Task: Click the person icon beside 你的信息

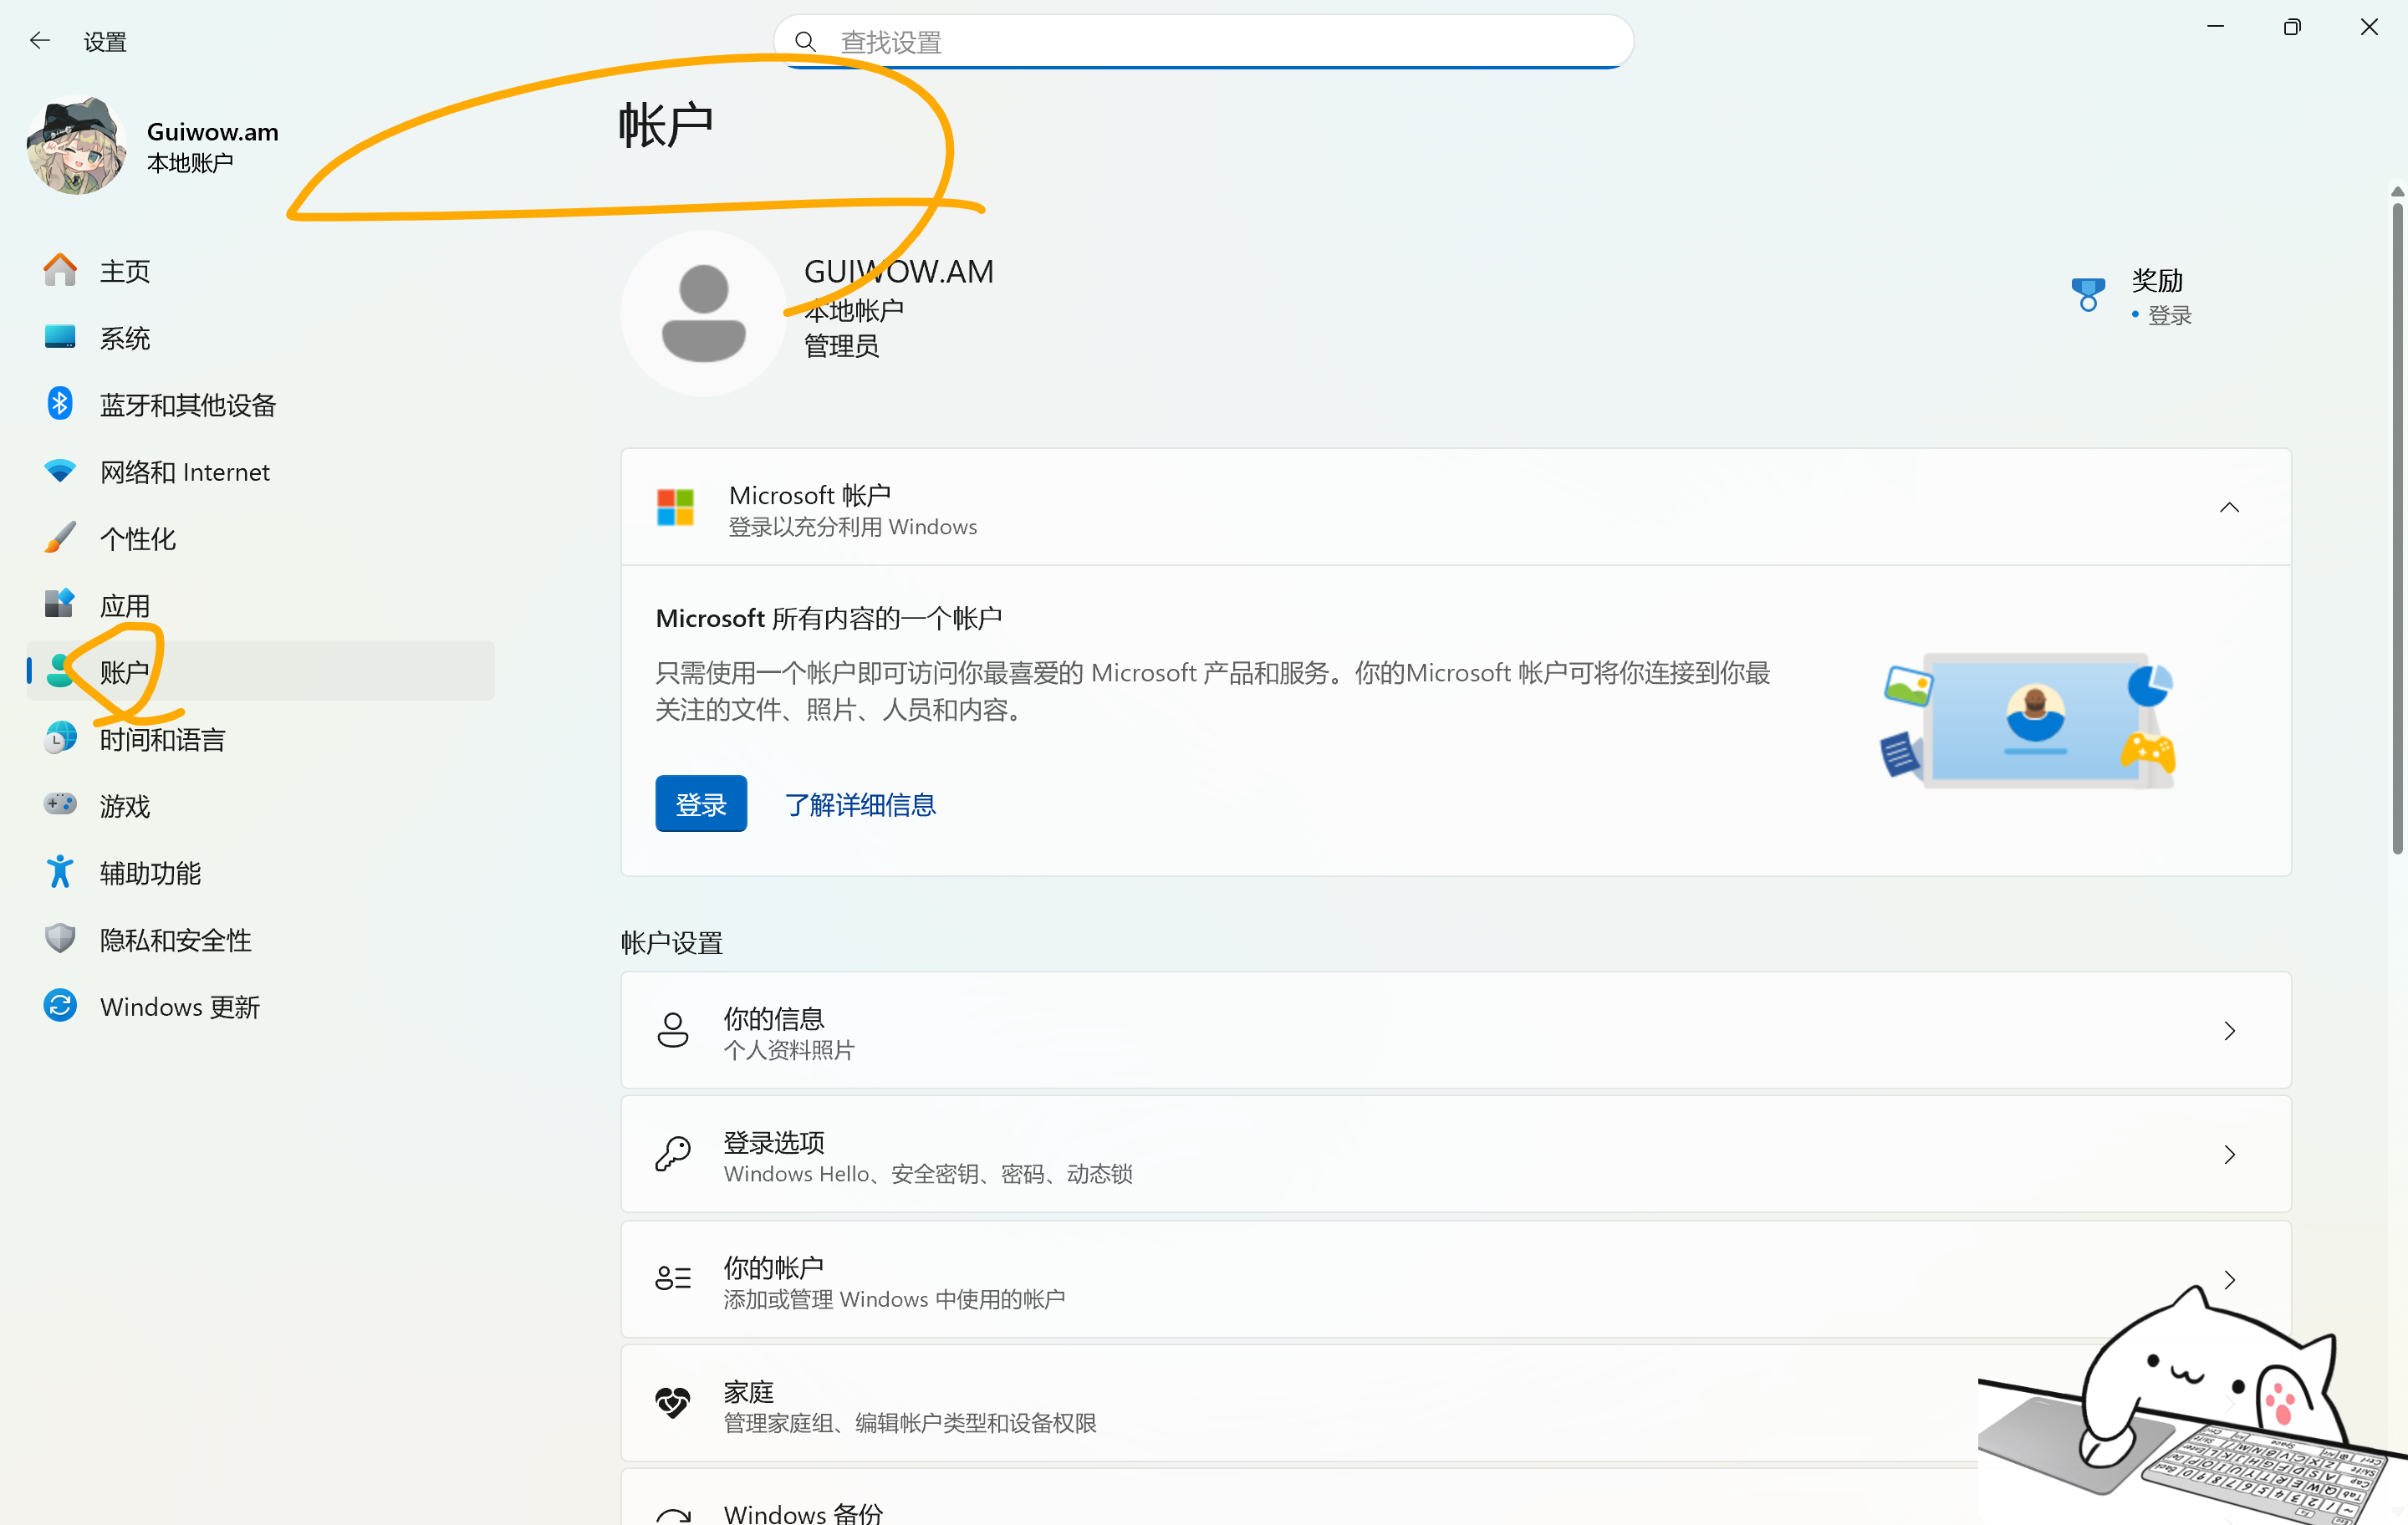Action: (673, 1030)
